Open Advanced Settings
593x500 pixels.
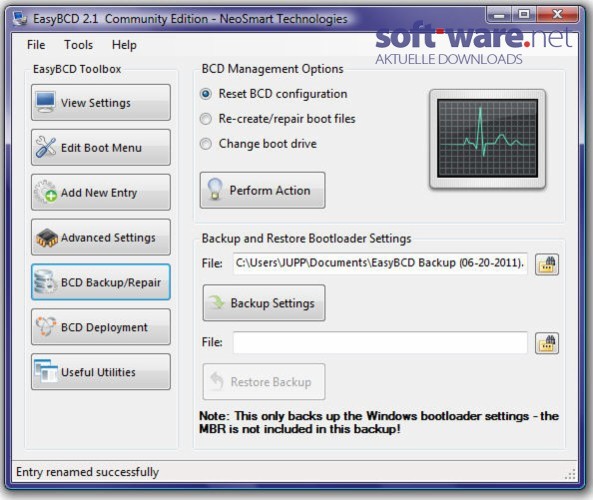101,238
